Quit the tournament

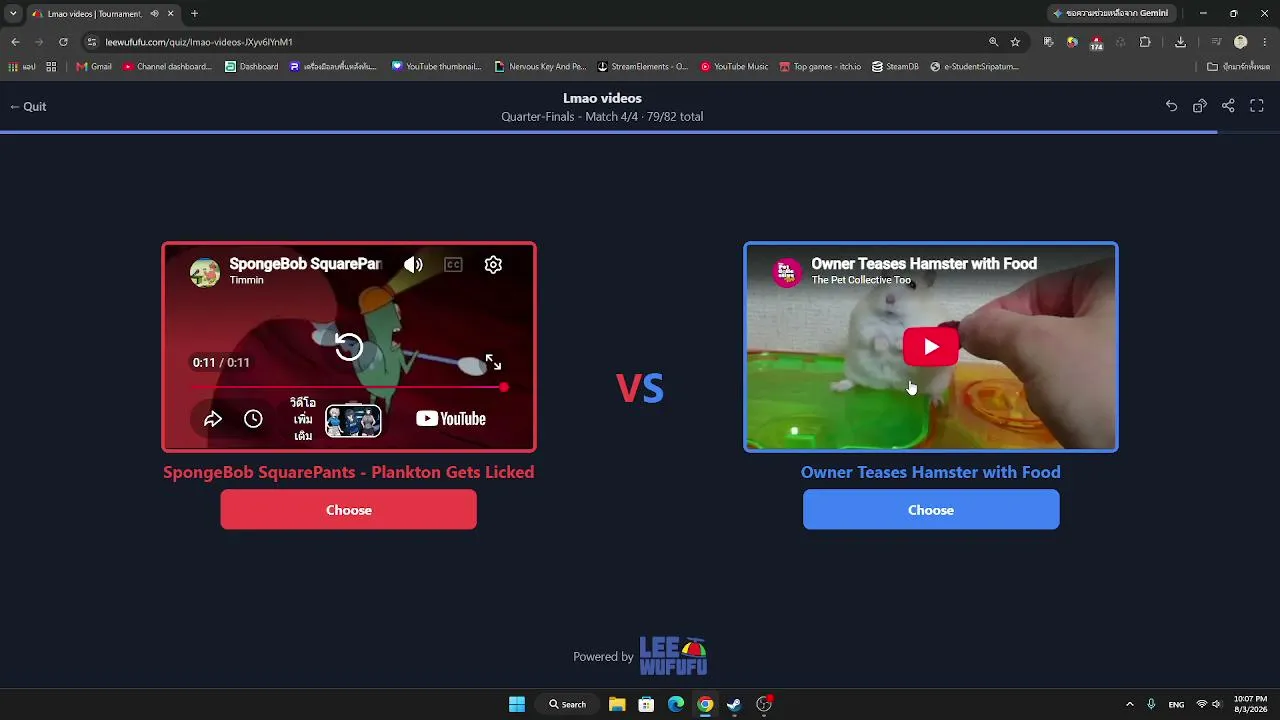(28, 107)
